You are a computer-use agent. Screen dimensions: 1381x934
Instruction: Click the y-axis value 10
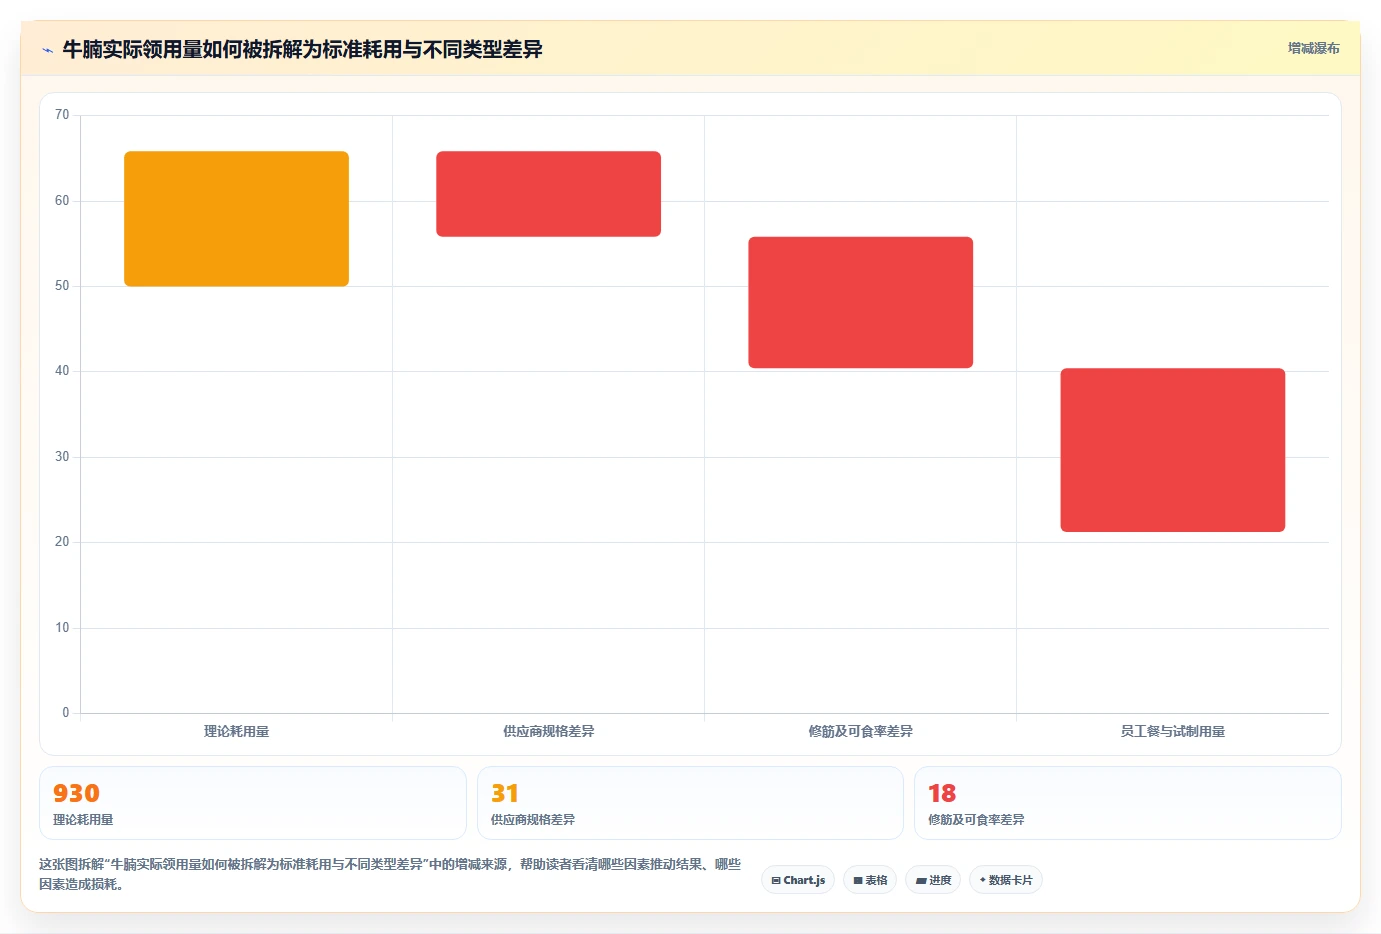point(62,628)
